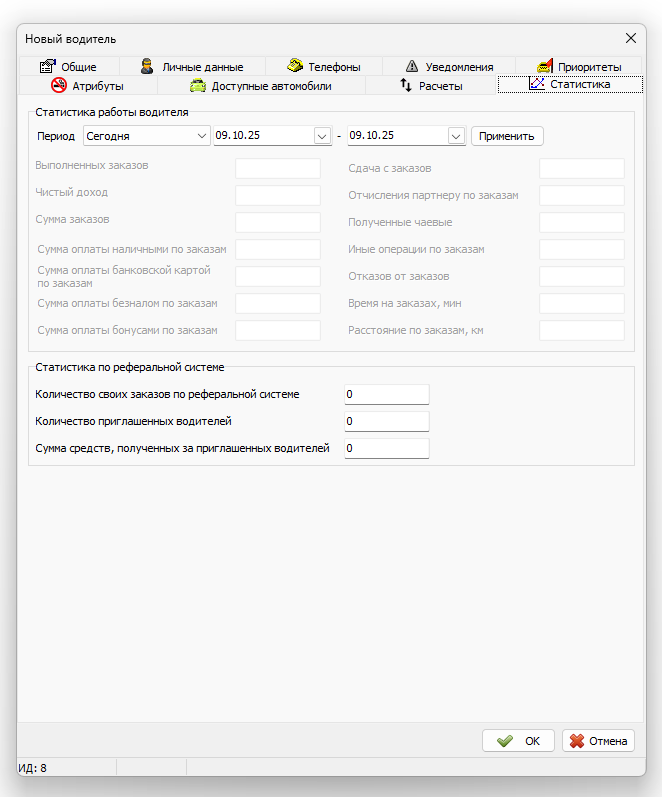The image size is (662, 797).
Task: Close the Новый водитель dialog window
Action: [x=631, y=38]
